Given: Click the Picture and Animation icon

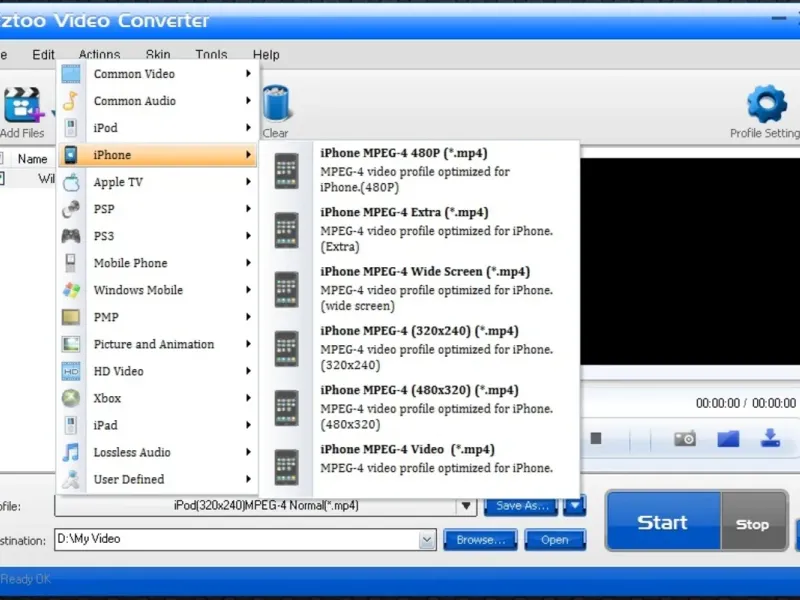Looking at the screenshot, I should click(71, 344).
